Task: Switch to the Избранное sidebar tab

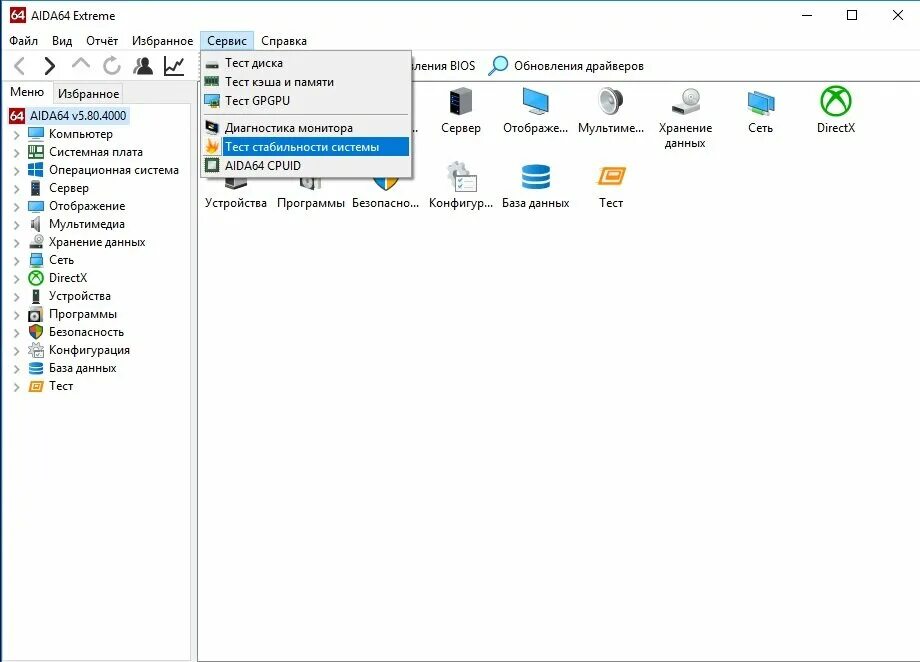Action: point(88,93)
